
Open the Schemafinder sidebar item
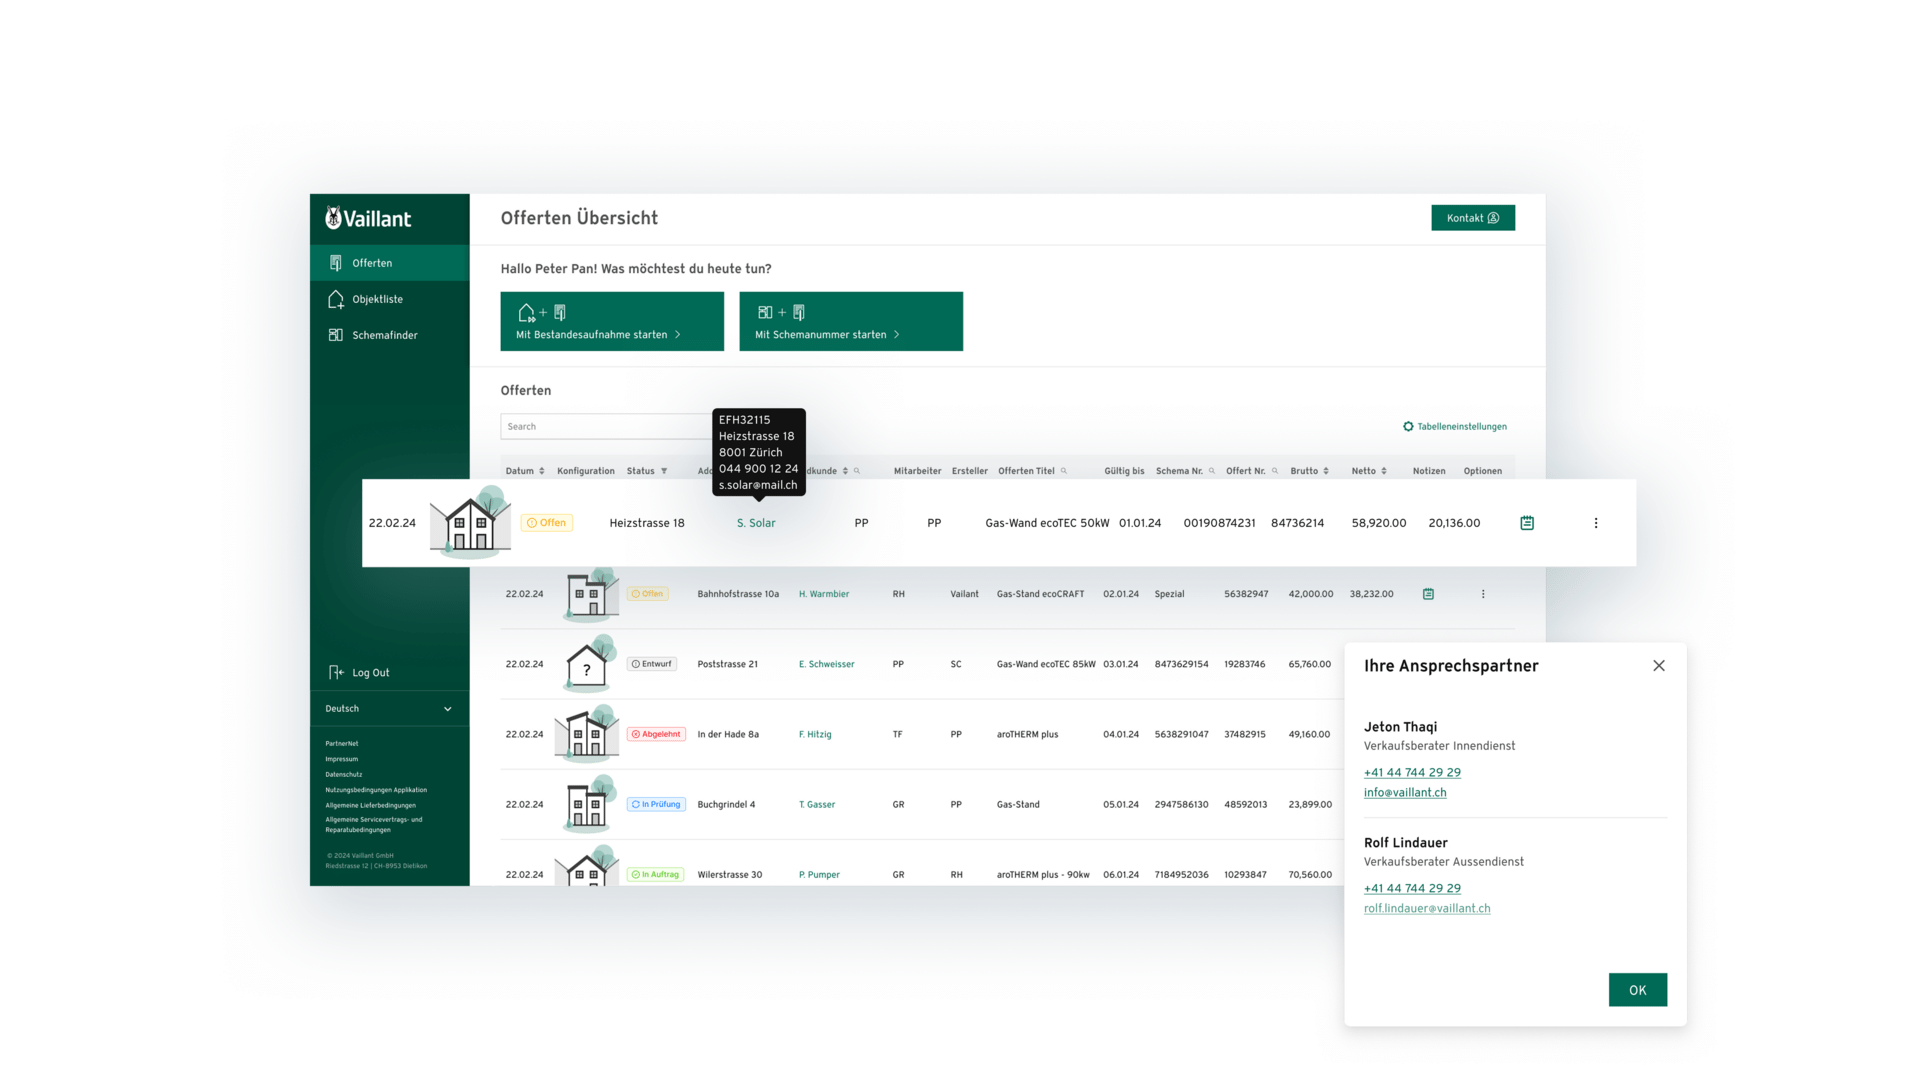click(389, 335)
